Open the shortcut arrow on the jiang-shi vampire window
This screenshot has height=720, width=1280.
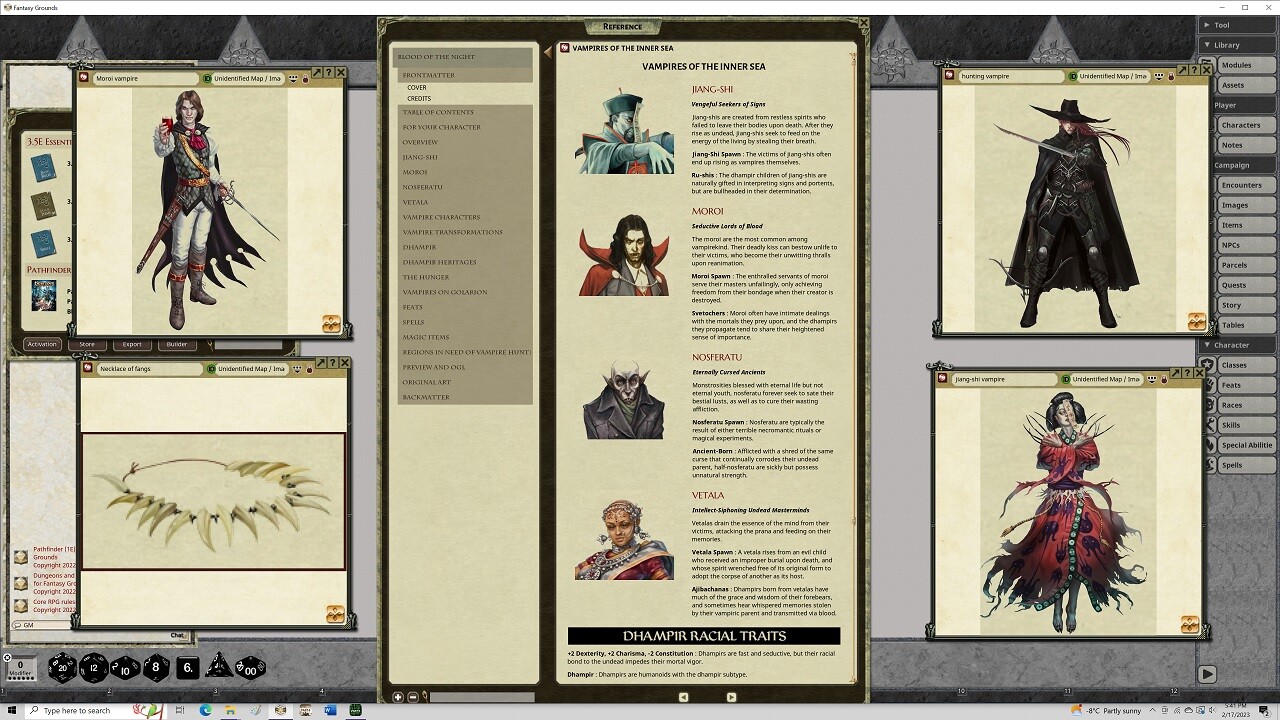(x=1177, y=373)
